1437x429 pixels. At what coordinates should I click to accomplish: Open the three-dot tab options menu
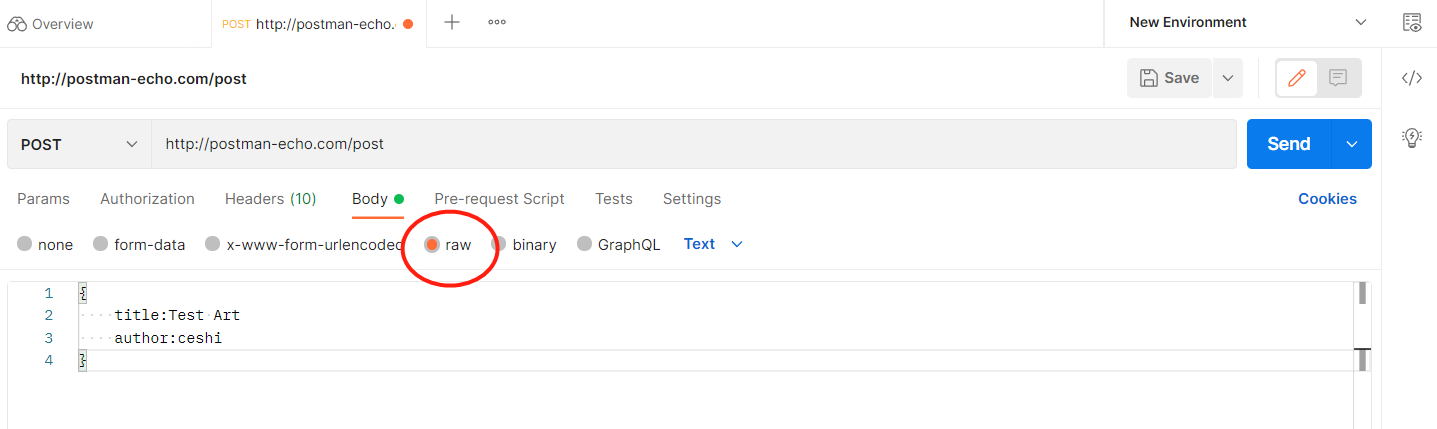click(497, 22)
